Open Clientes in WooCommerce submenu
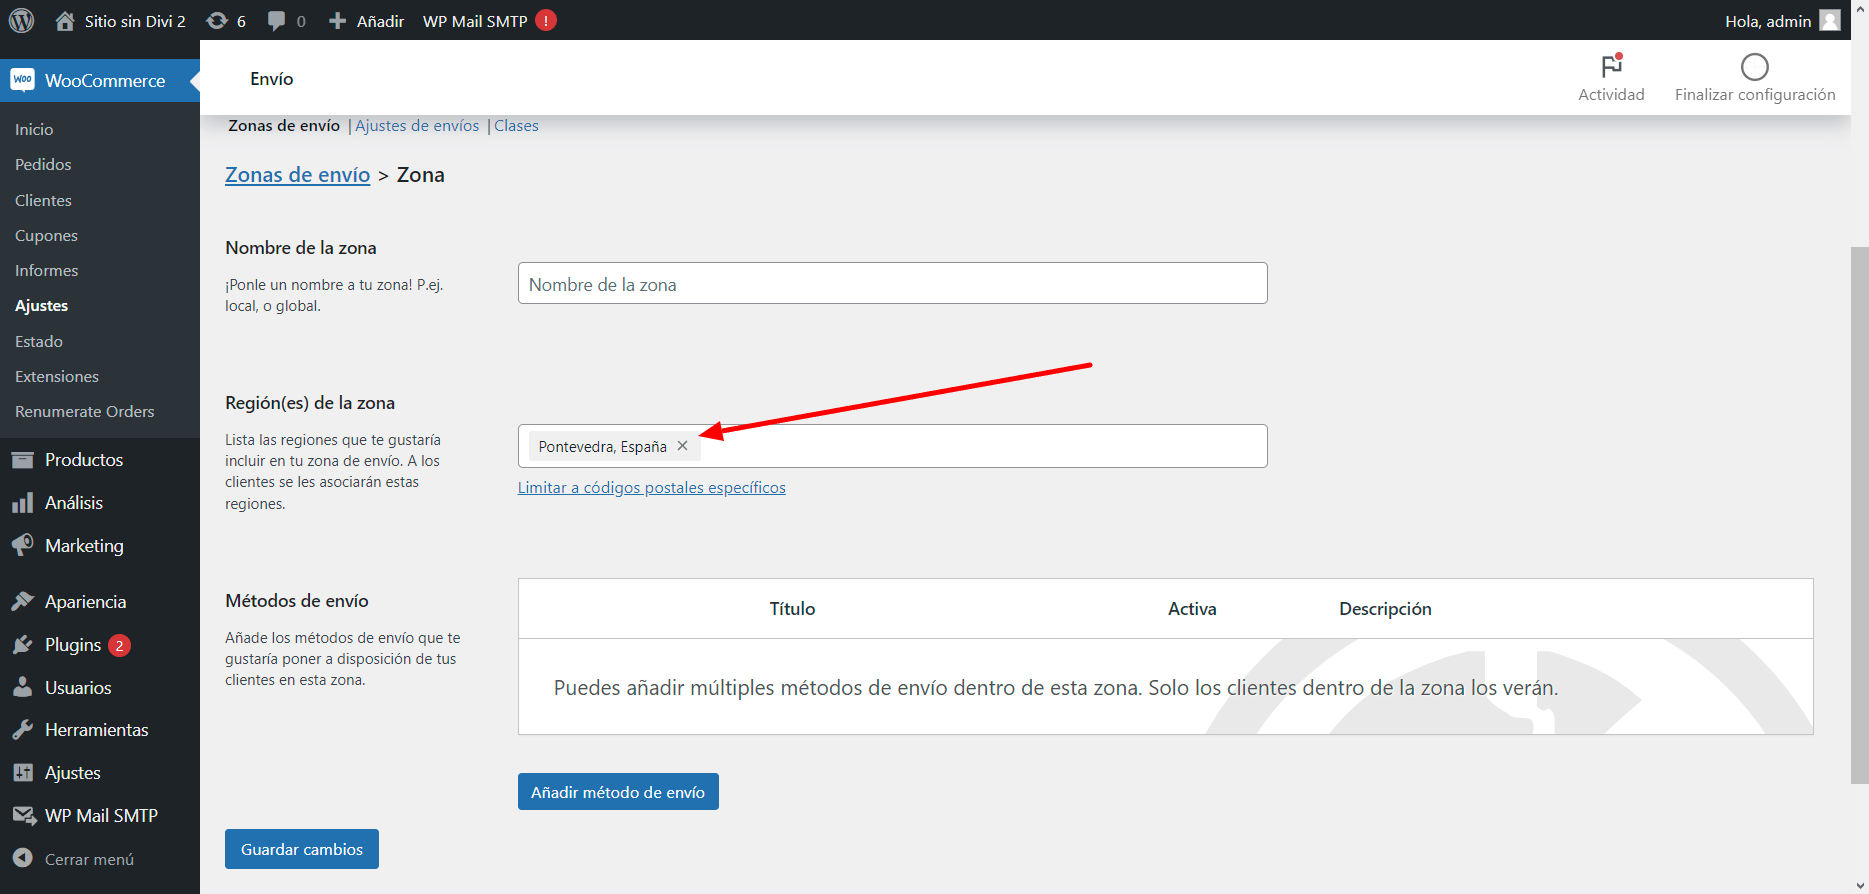This screenshot has width=1869, height=894. coord(43,200)
